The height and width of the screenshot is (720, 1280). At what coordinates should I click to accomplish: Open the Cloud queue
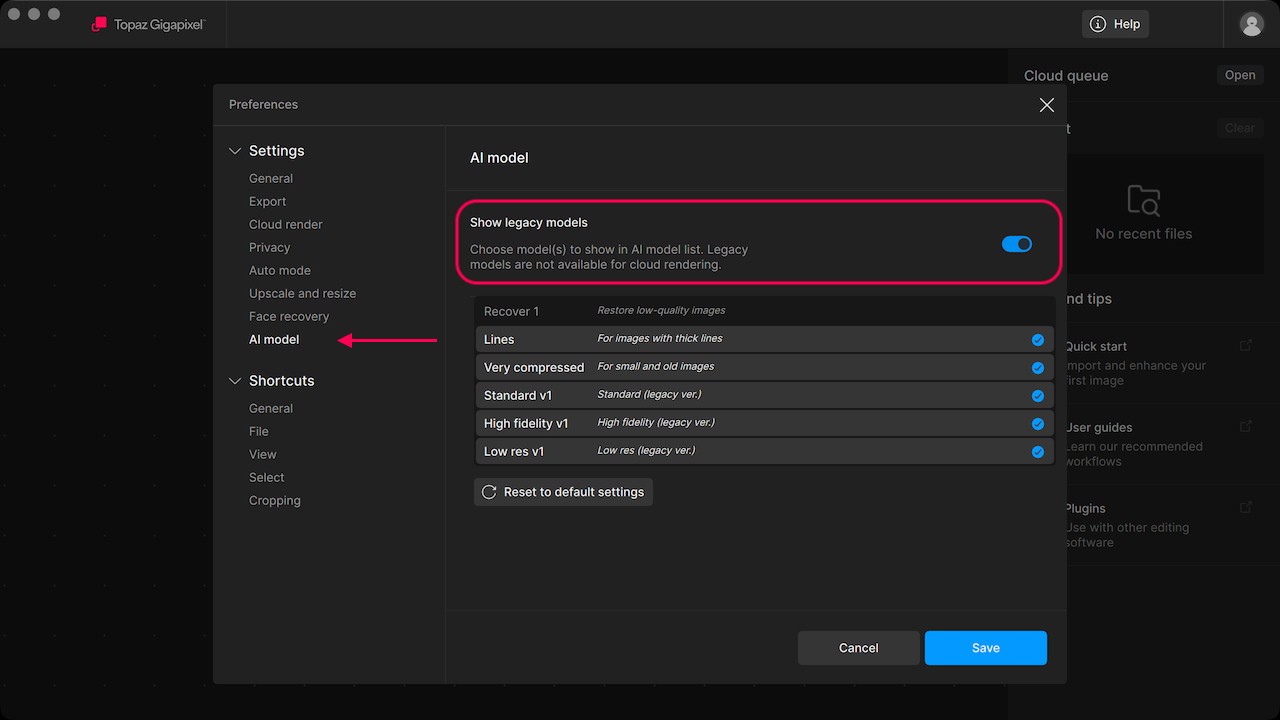pyautogui.click(x=1240, y=75)
